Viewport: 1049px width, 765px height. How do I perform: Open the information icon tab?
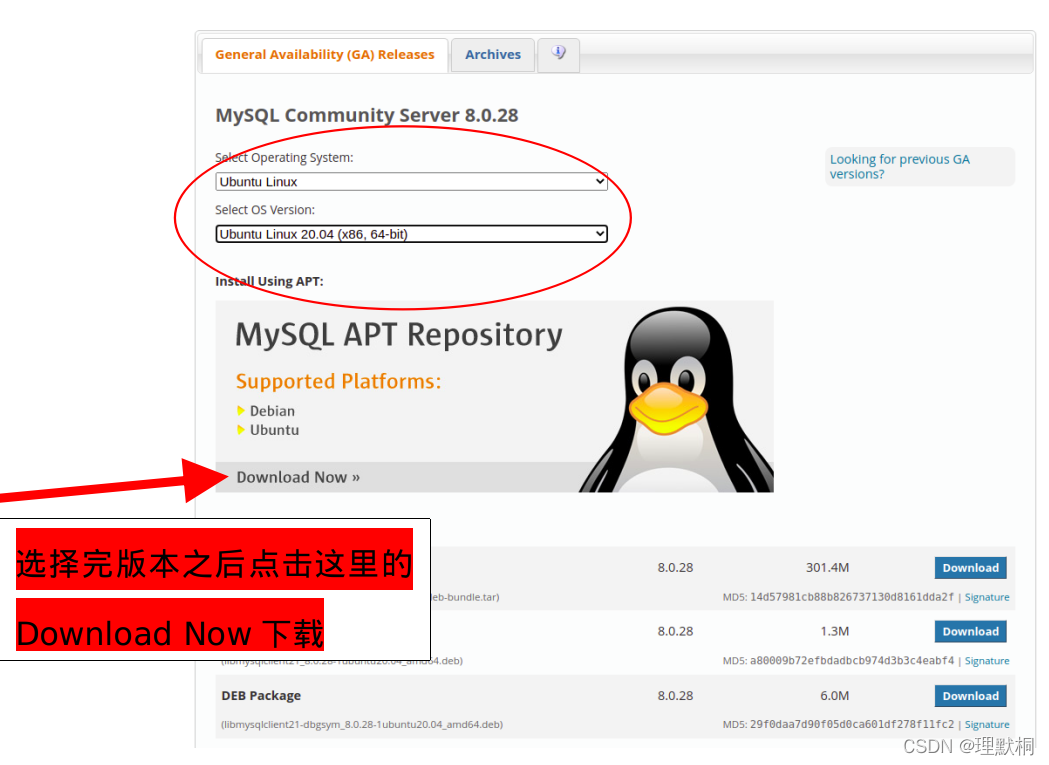(559, 54)
